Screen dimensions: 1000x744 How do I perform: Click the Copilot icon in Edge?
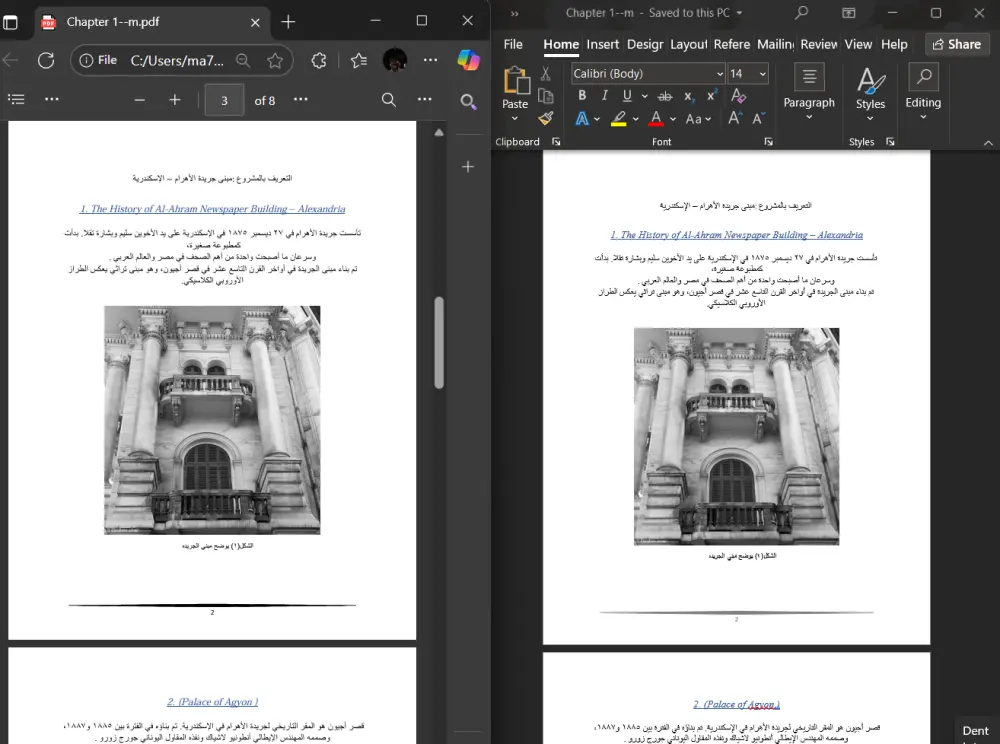(x=468, y=60)
